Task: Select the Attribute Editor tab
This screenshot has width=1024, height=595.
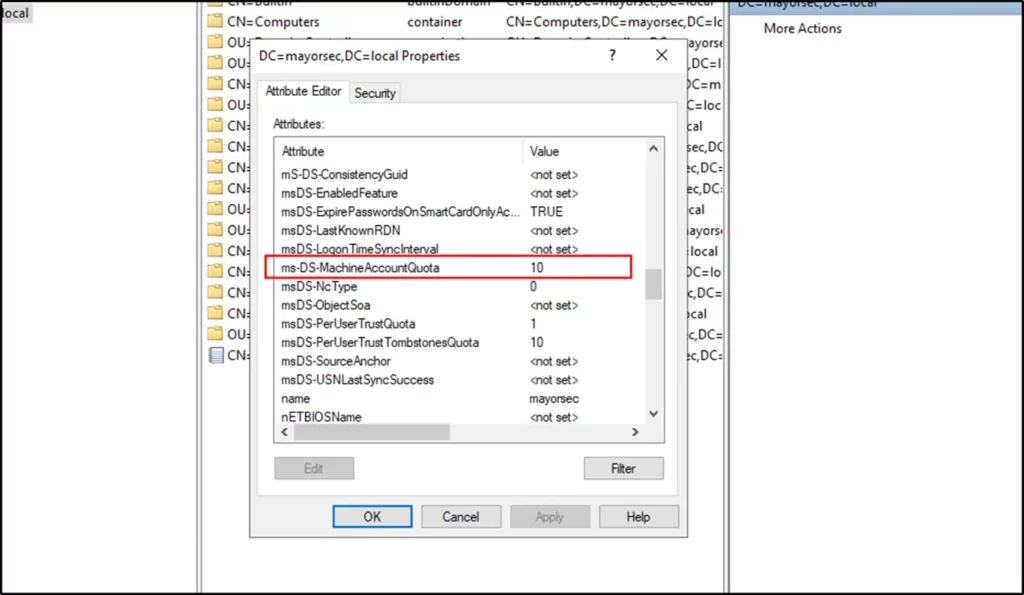Action: pyautogui.click(x=303, y=92)
